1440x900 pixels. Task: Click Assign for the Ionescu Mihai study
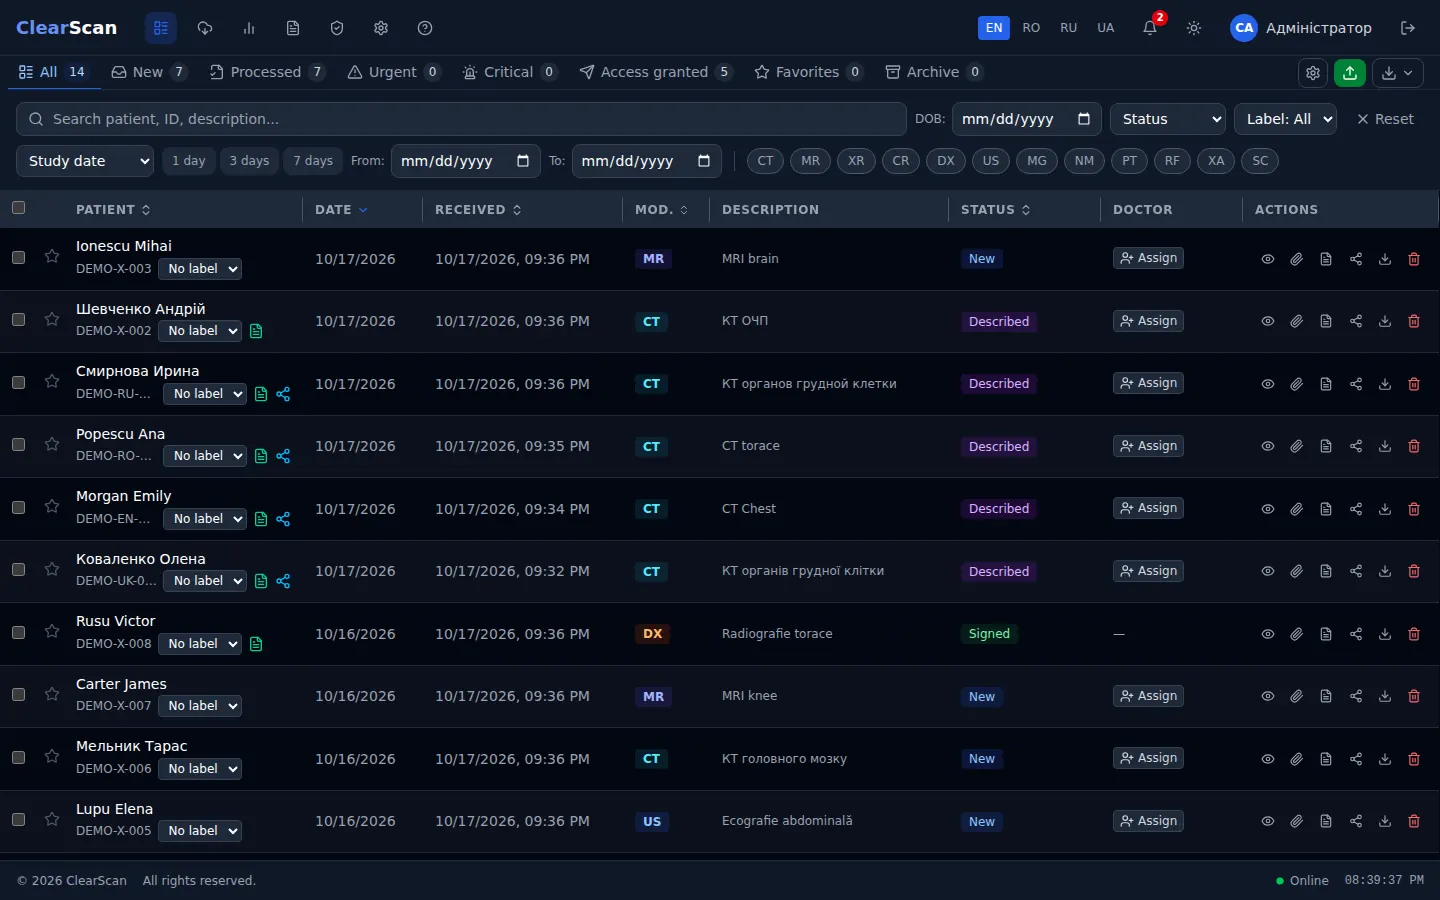(x=1148, y=258)
